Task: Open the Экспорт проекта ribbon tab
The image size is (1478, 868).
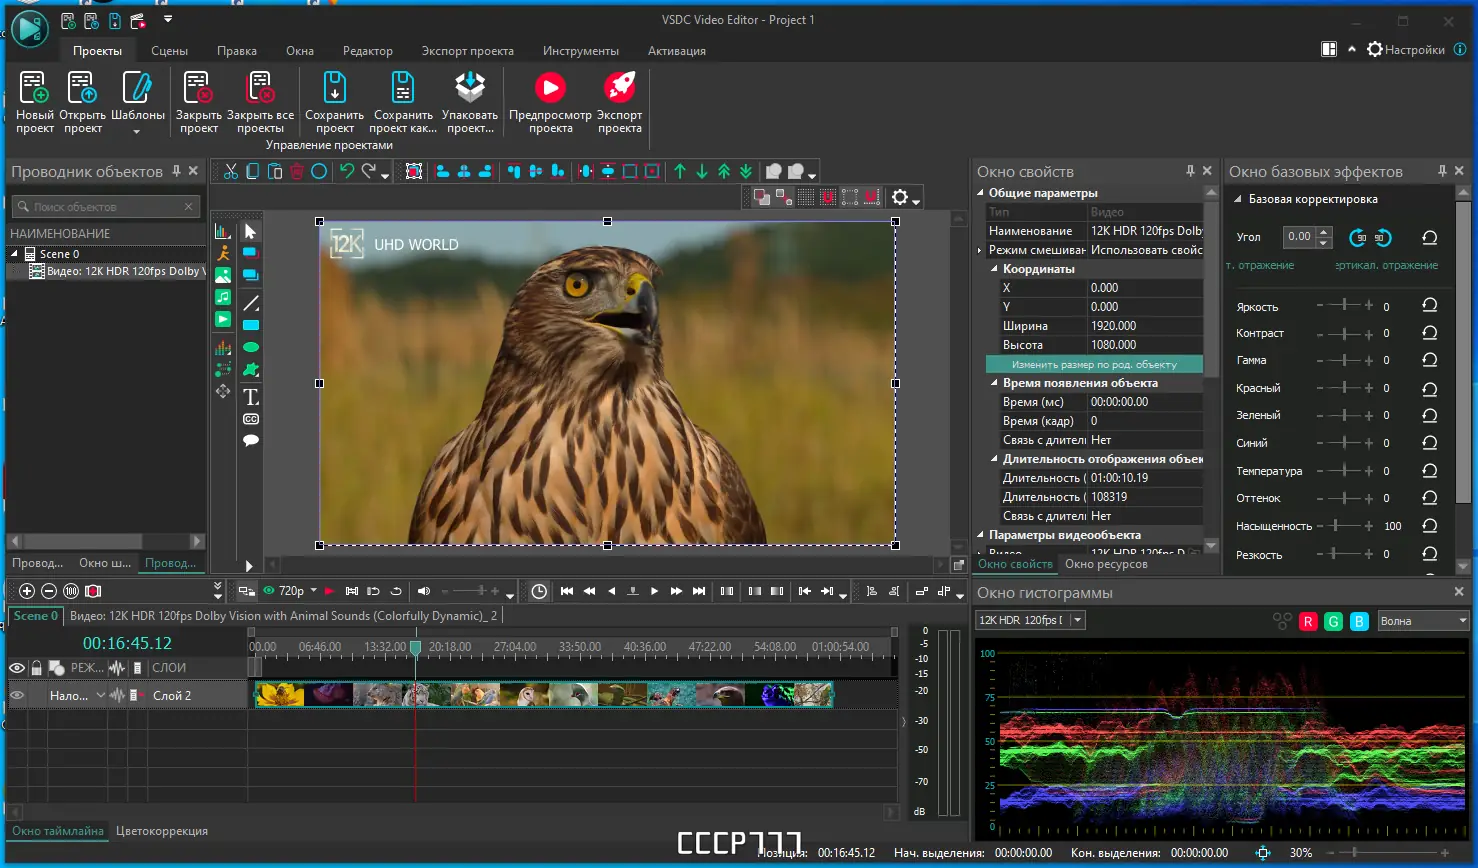Action: (467, 51)
